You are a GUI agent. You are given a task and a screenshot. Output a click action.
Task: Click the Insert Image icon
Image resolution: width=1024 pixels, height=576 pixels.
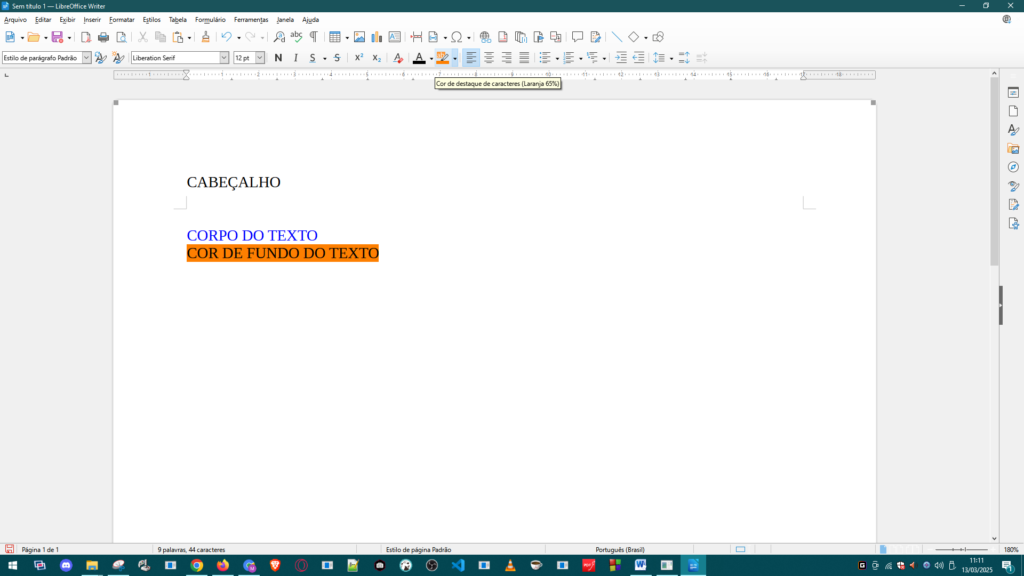[360, 37]
